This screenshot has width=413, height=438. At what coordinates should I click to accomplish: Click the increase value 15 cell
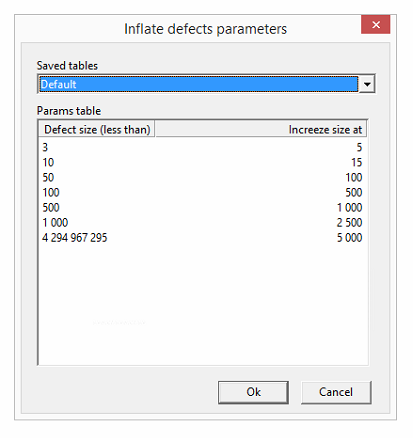tap(356, 162)
